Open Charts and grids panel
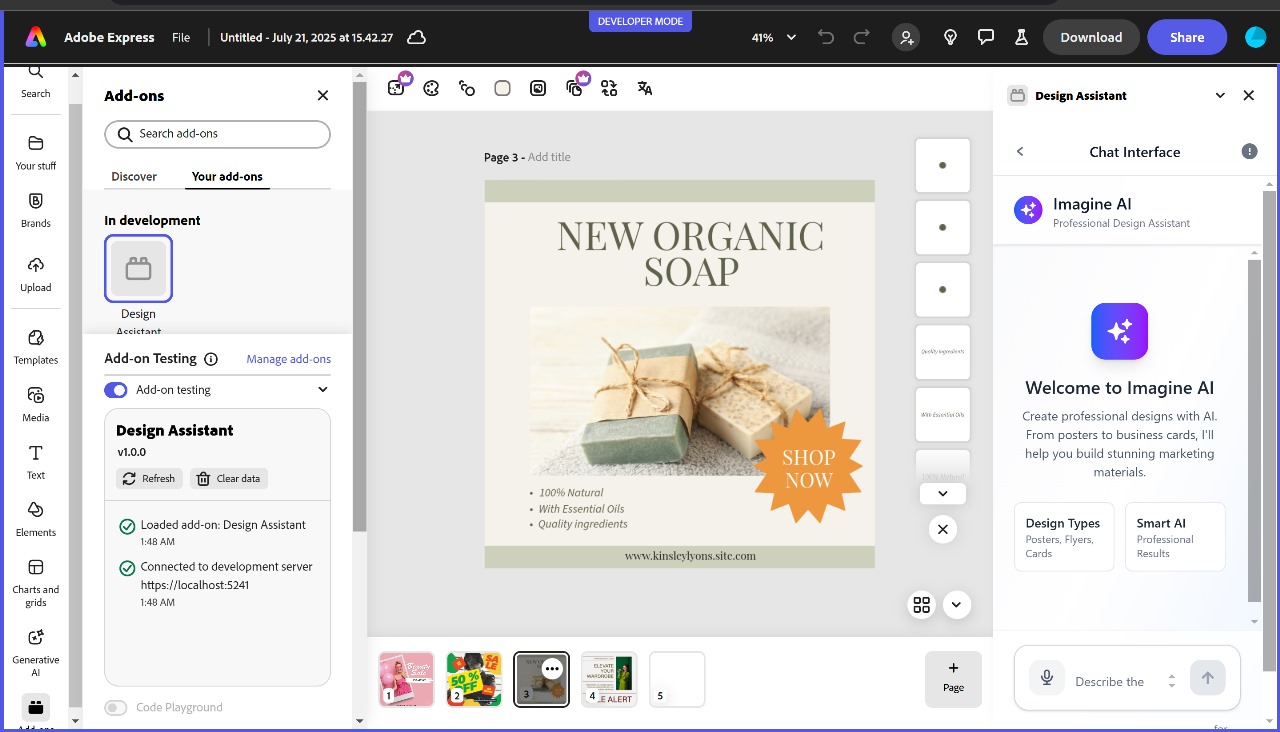Viewport: 1280px width, 732px height. 36,582
